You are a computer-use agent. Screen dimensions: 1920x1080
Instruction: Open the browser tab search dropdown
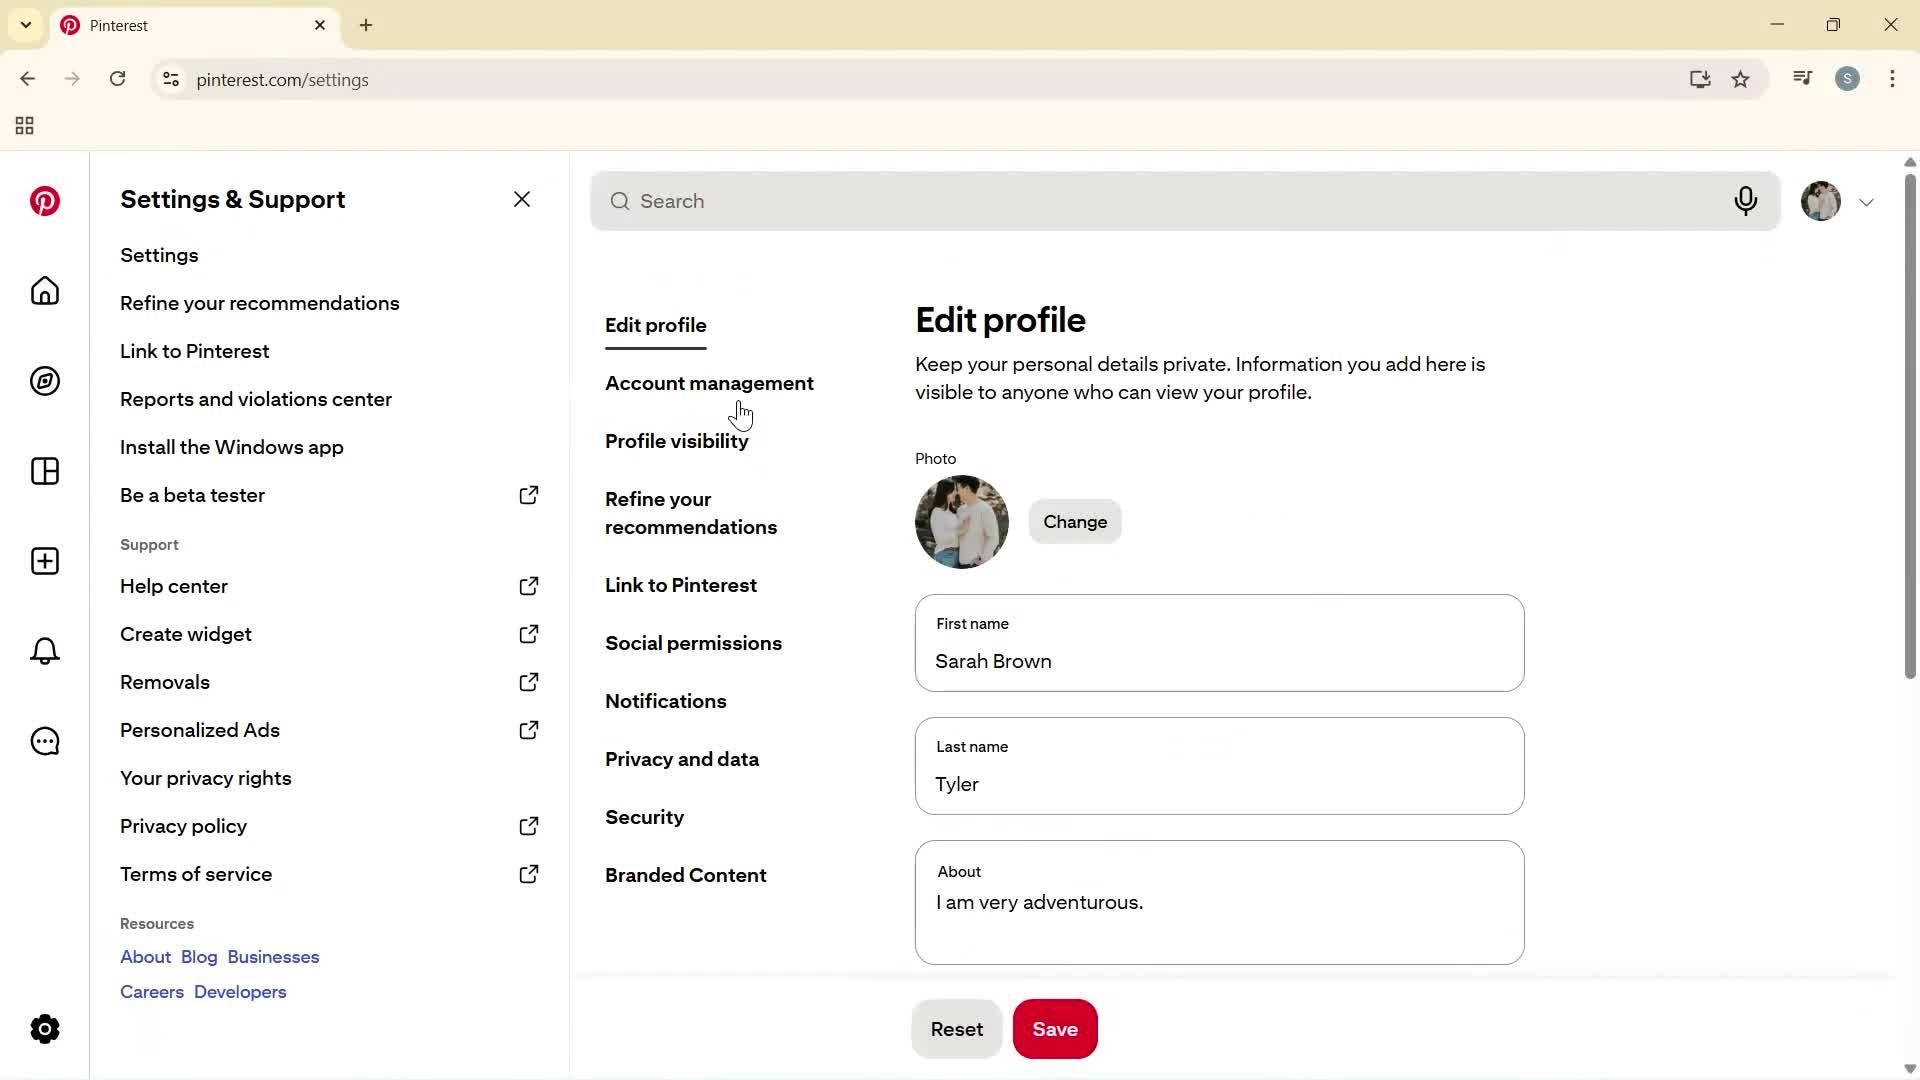(x=25, y=25)
